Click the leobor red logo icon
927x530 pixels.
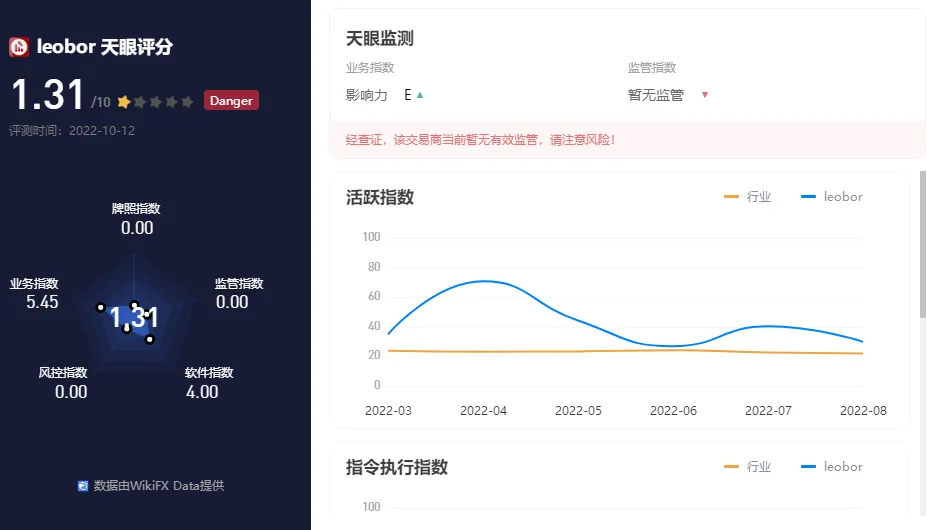19,47
